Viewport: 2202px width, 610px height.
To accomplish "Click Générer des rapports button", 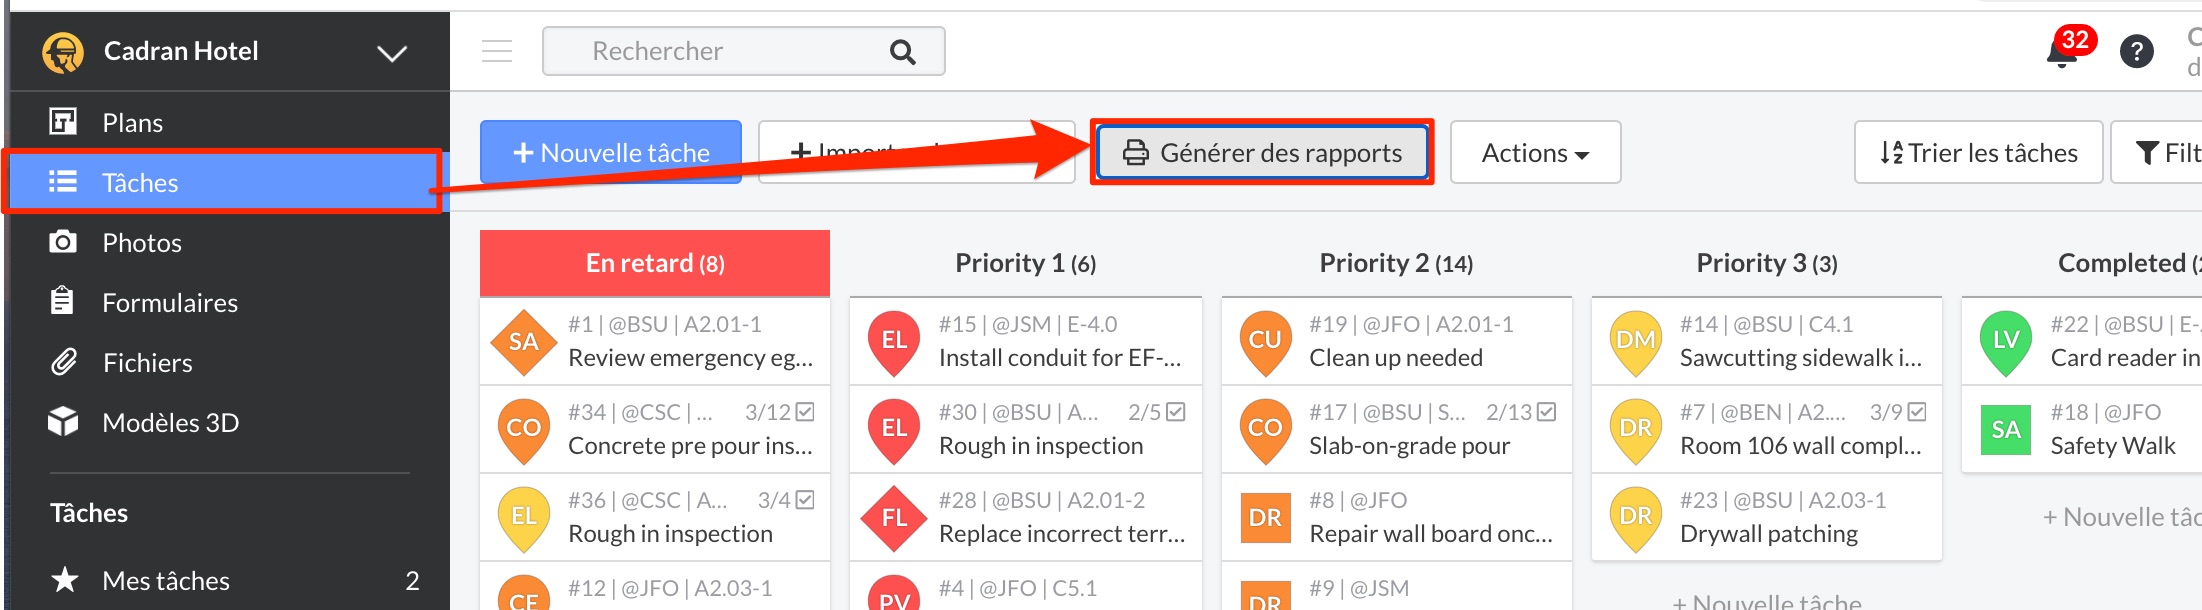I will pos(1262,153).
